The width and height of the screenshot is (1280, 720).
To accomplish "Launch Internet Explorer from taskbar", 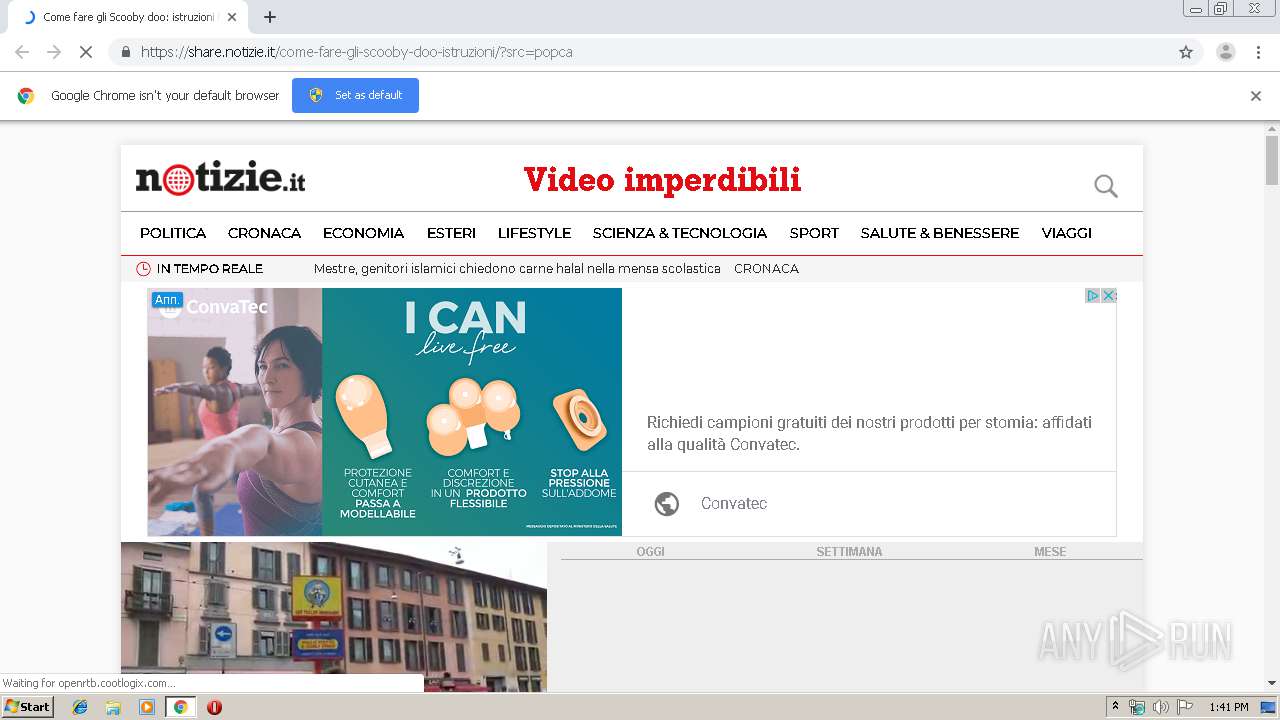I will point(80,707).
